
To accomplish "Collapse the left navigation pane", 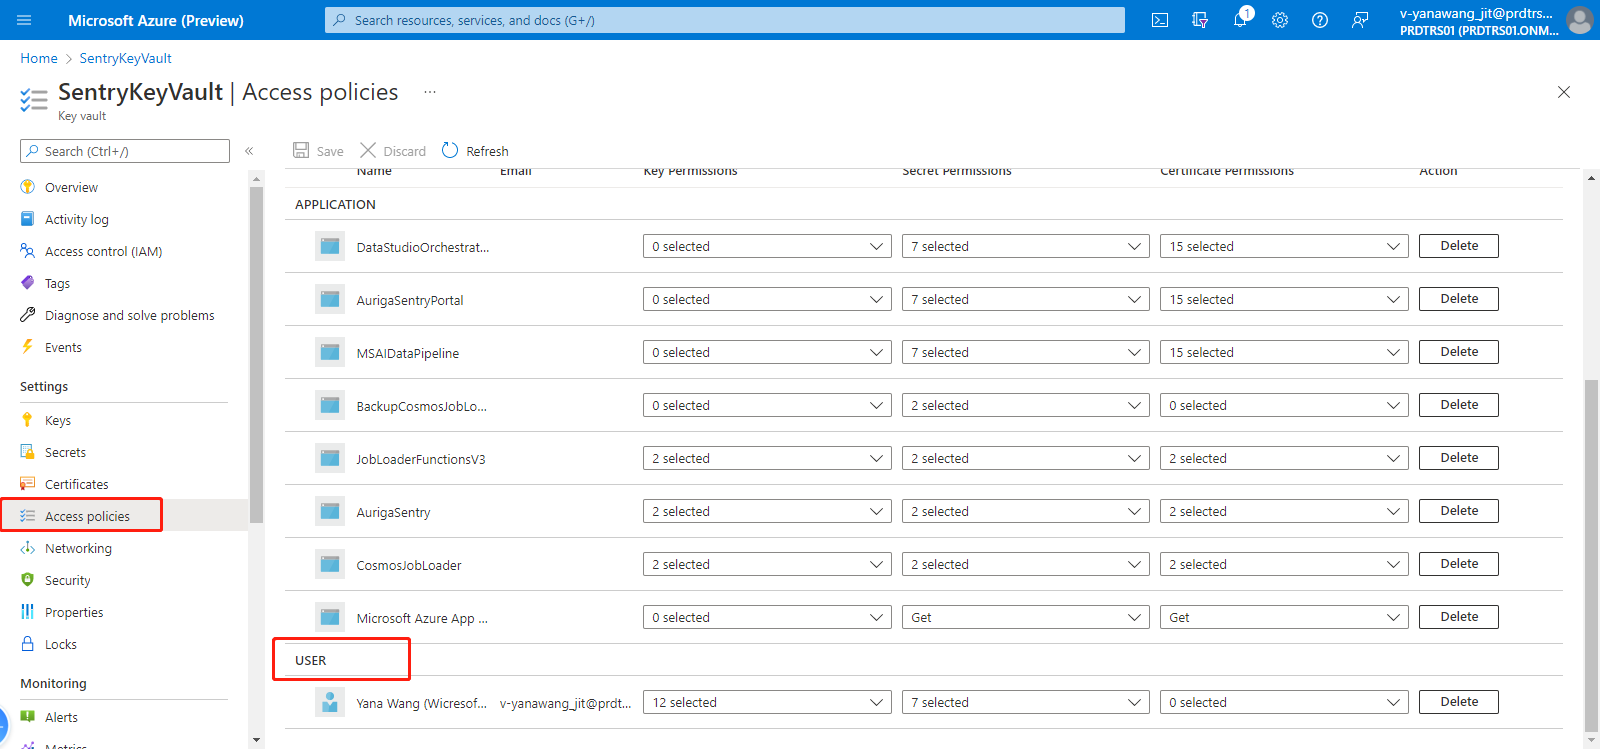I will point(249,151).
